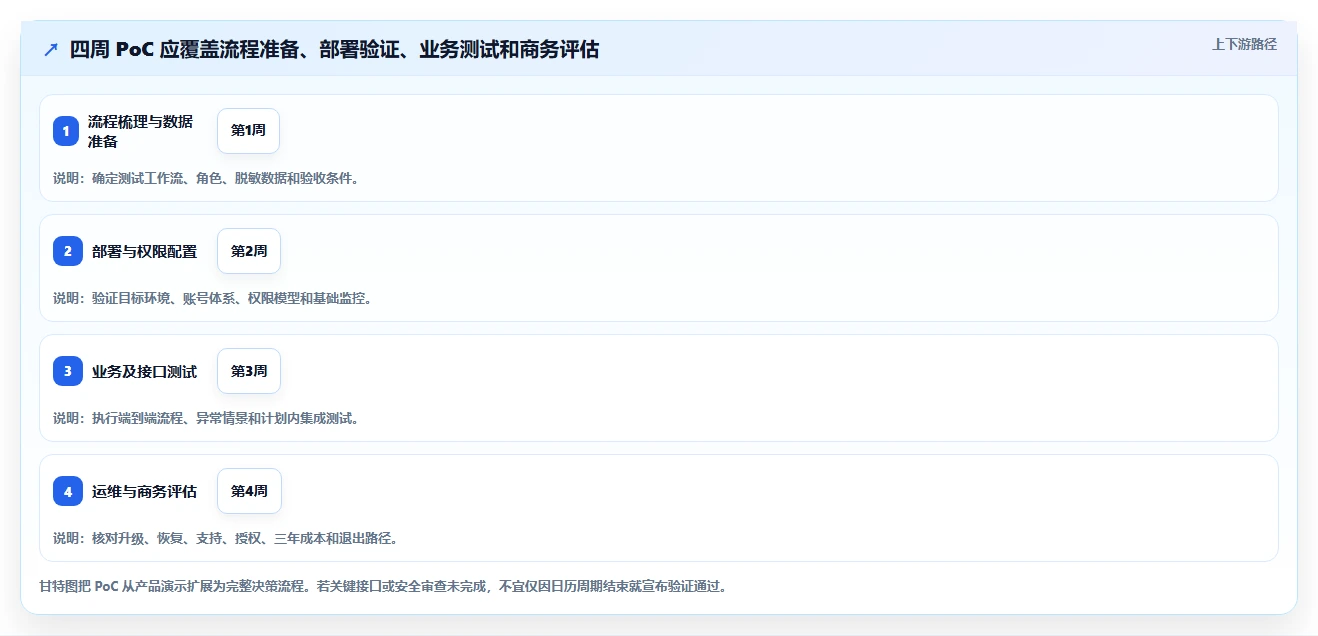This screenshot has height=636, width=1318.
Task: Click the 第4周 week tag
Action: pos(249,491)
